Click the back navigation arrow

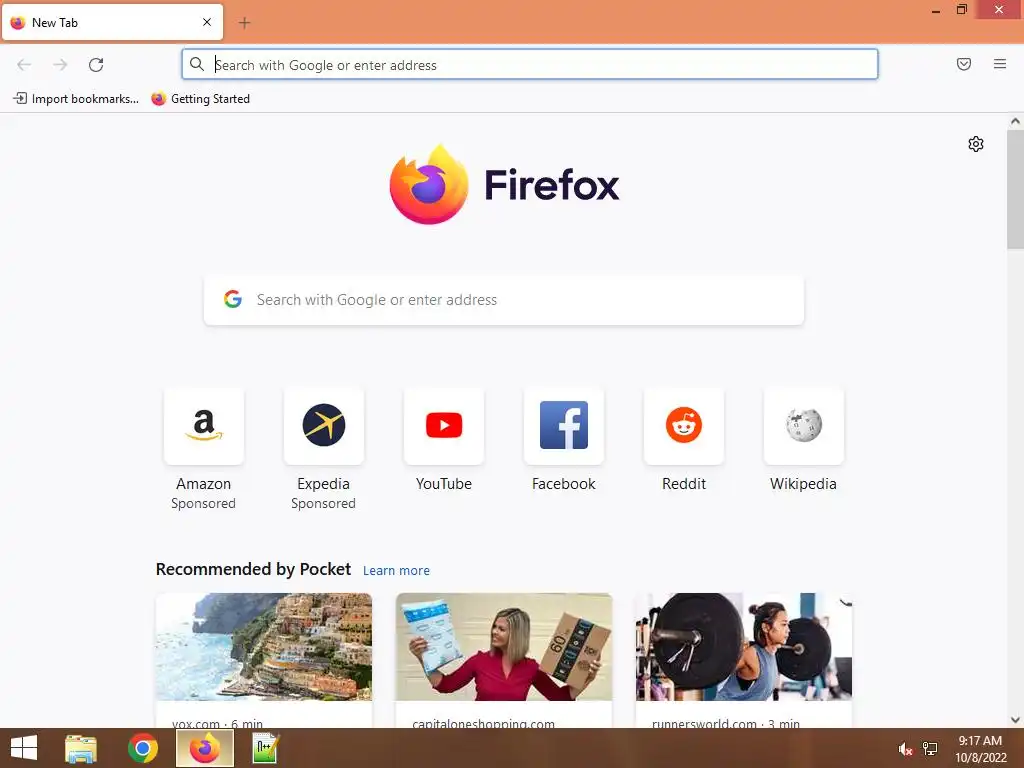pos(24,65)
